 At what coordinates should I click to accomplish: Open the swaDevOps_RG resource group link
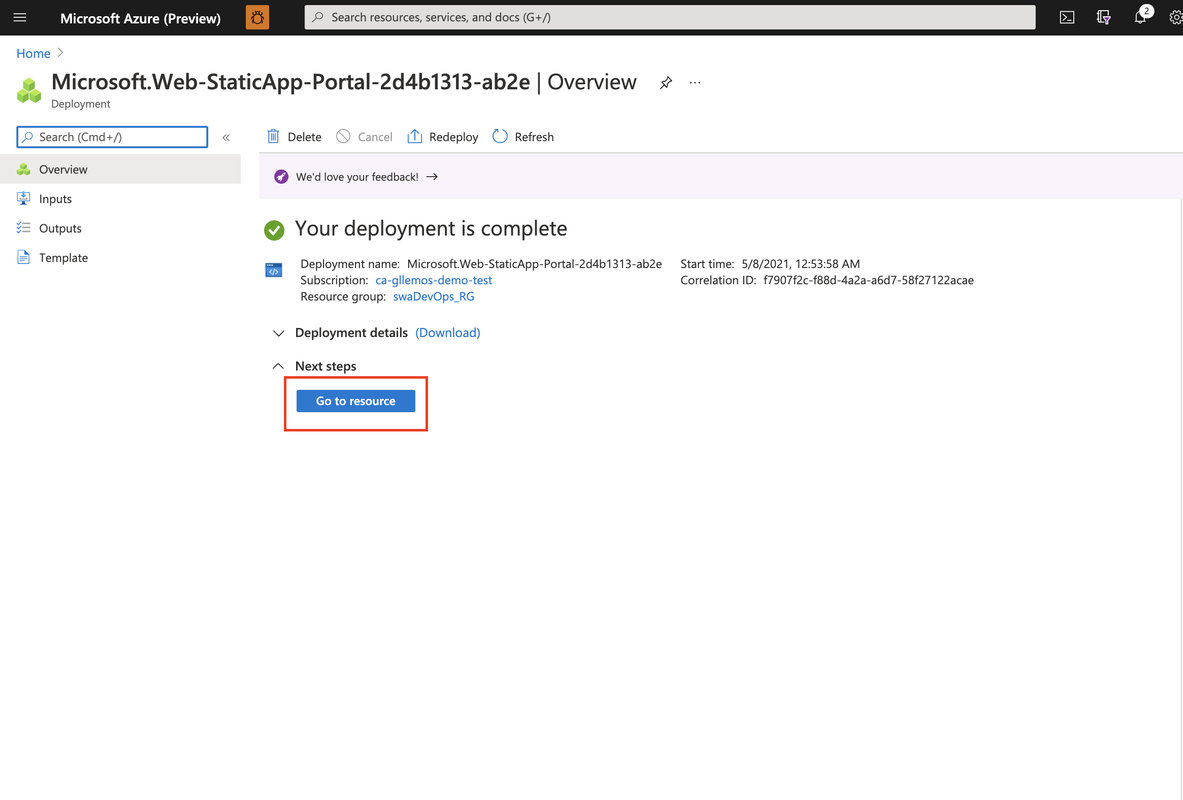click(434, 297)
